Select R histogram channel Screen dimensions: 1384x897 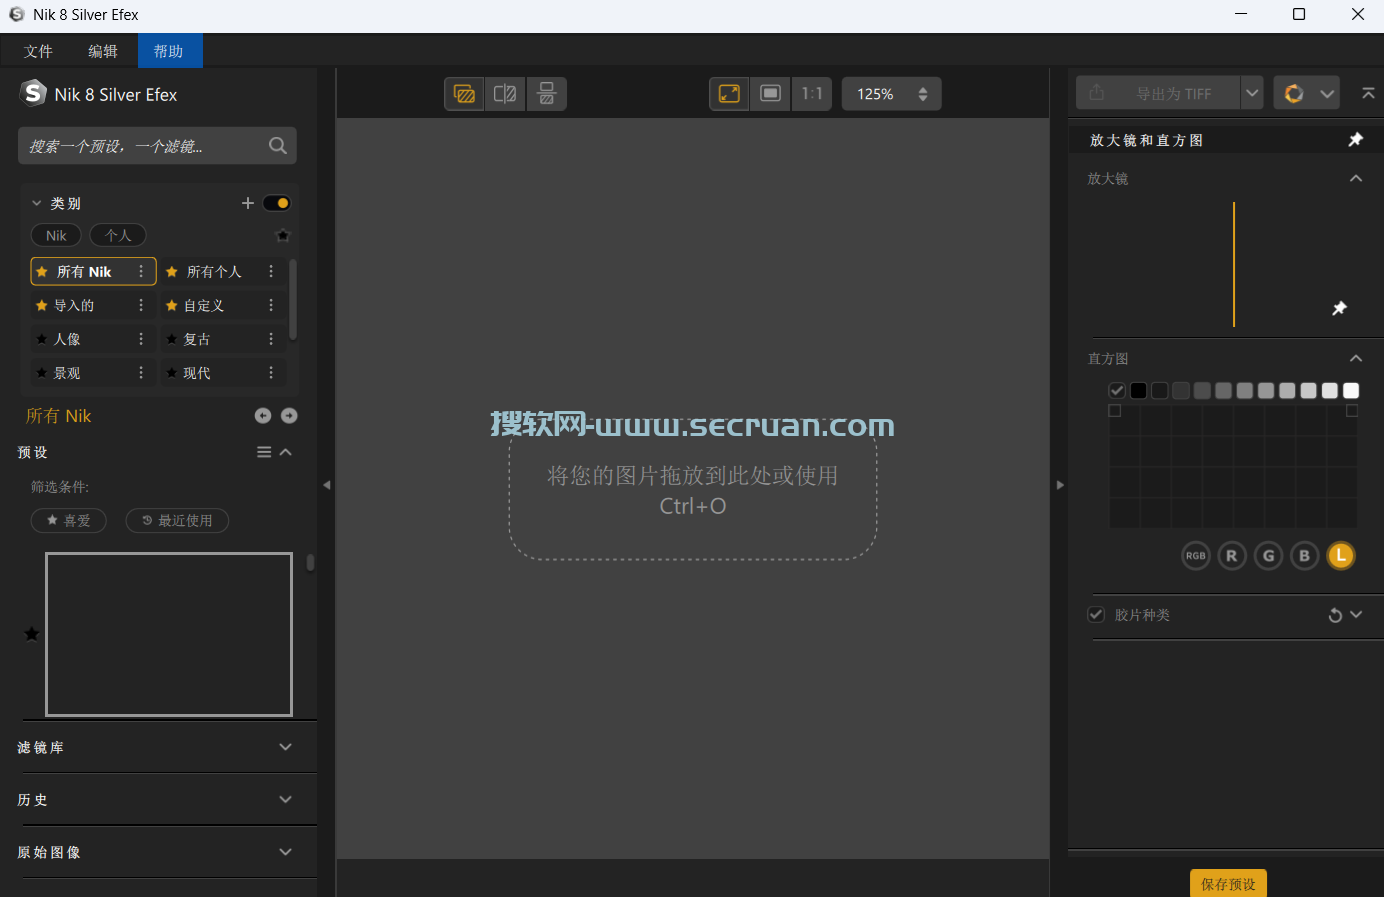coord(1232,556)
